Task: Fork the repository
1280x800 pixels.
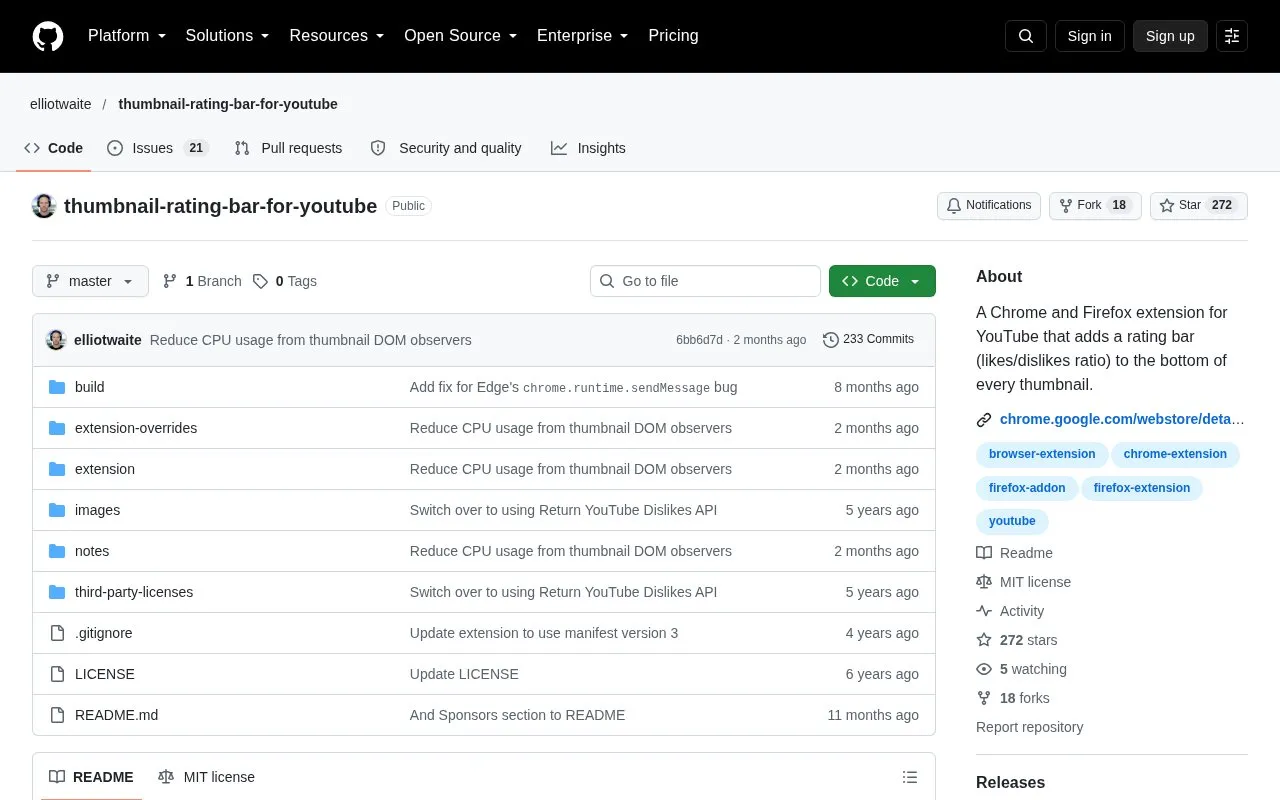Action: [1095, 206]
